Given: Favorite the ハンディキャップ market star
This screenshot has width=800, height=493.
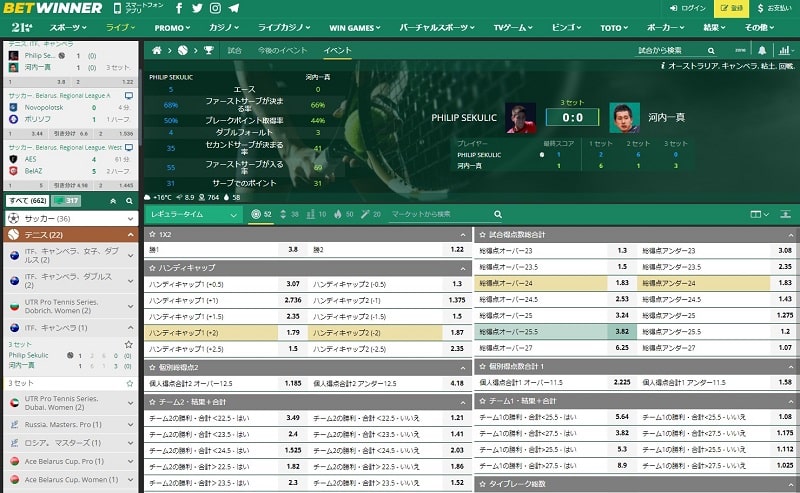Looking at the screenshot, I should point(152,267).
